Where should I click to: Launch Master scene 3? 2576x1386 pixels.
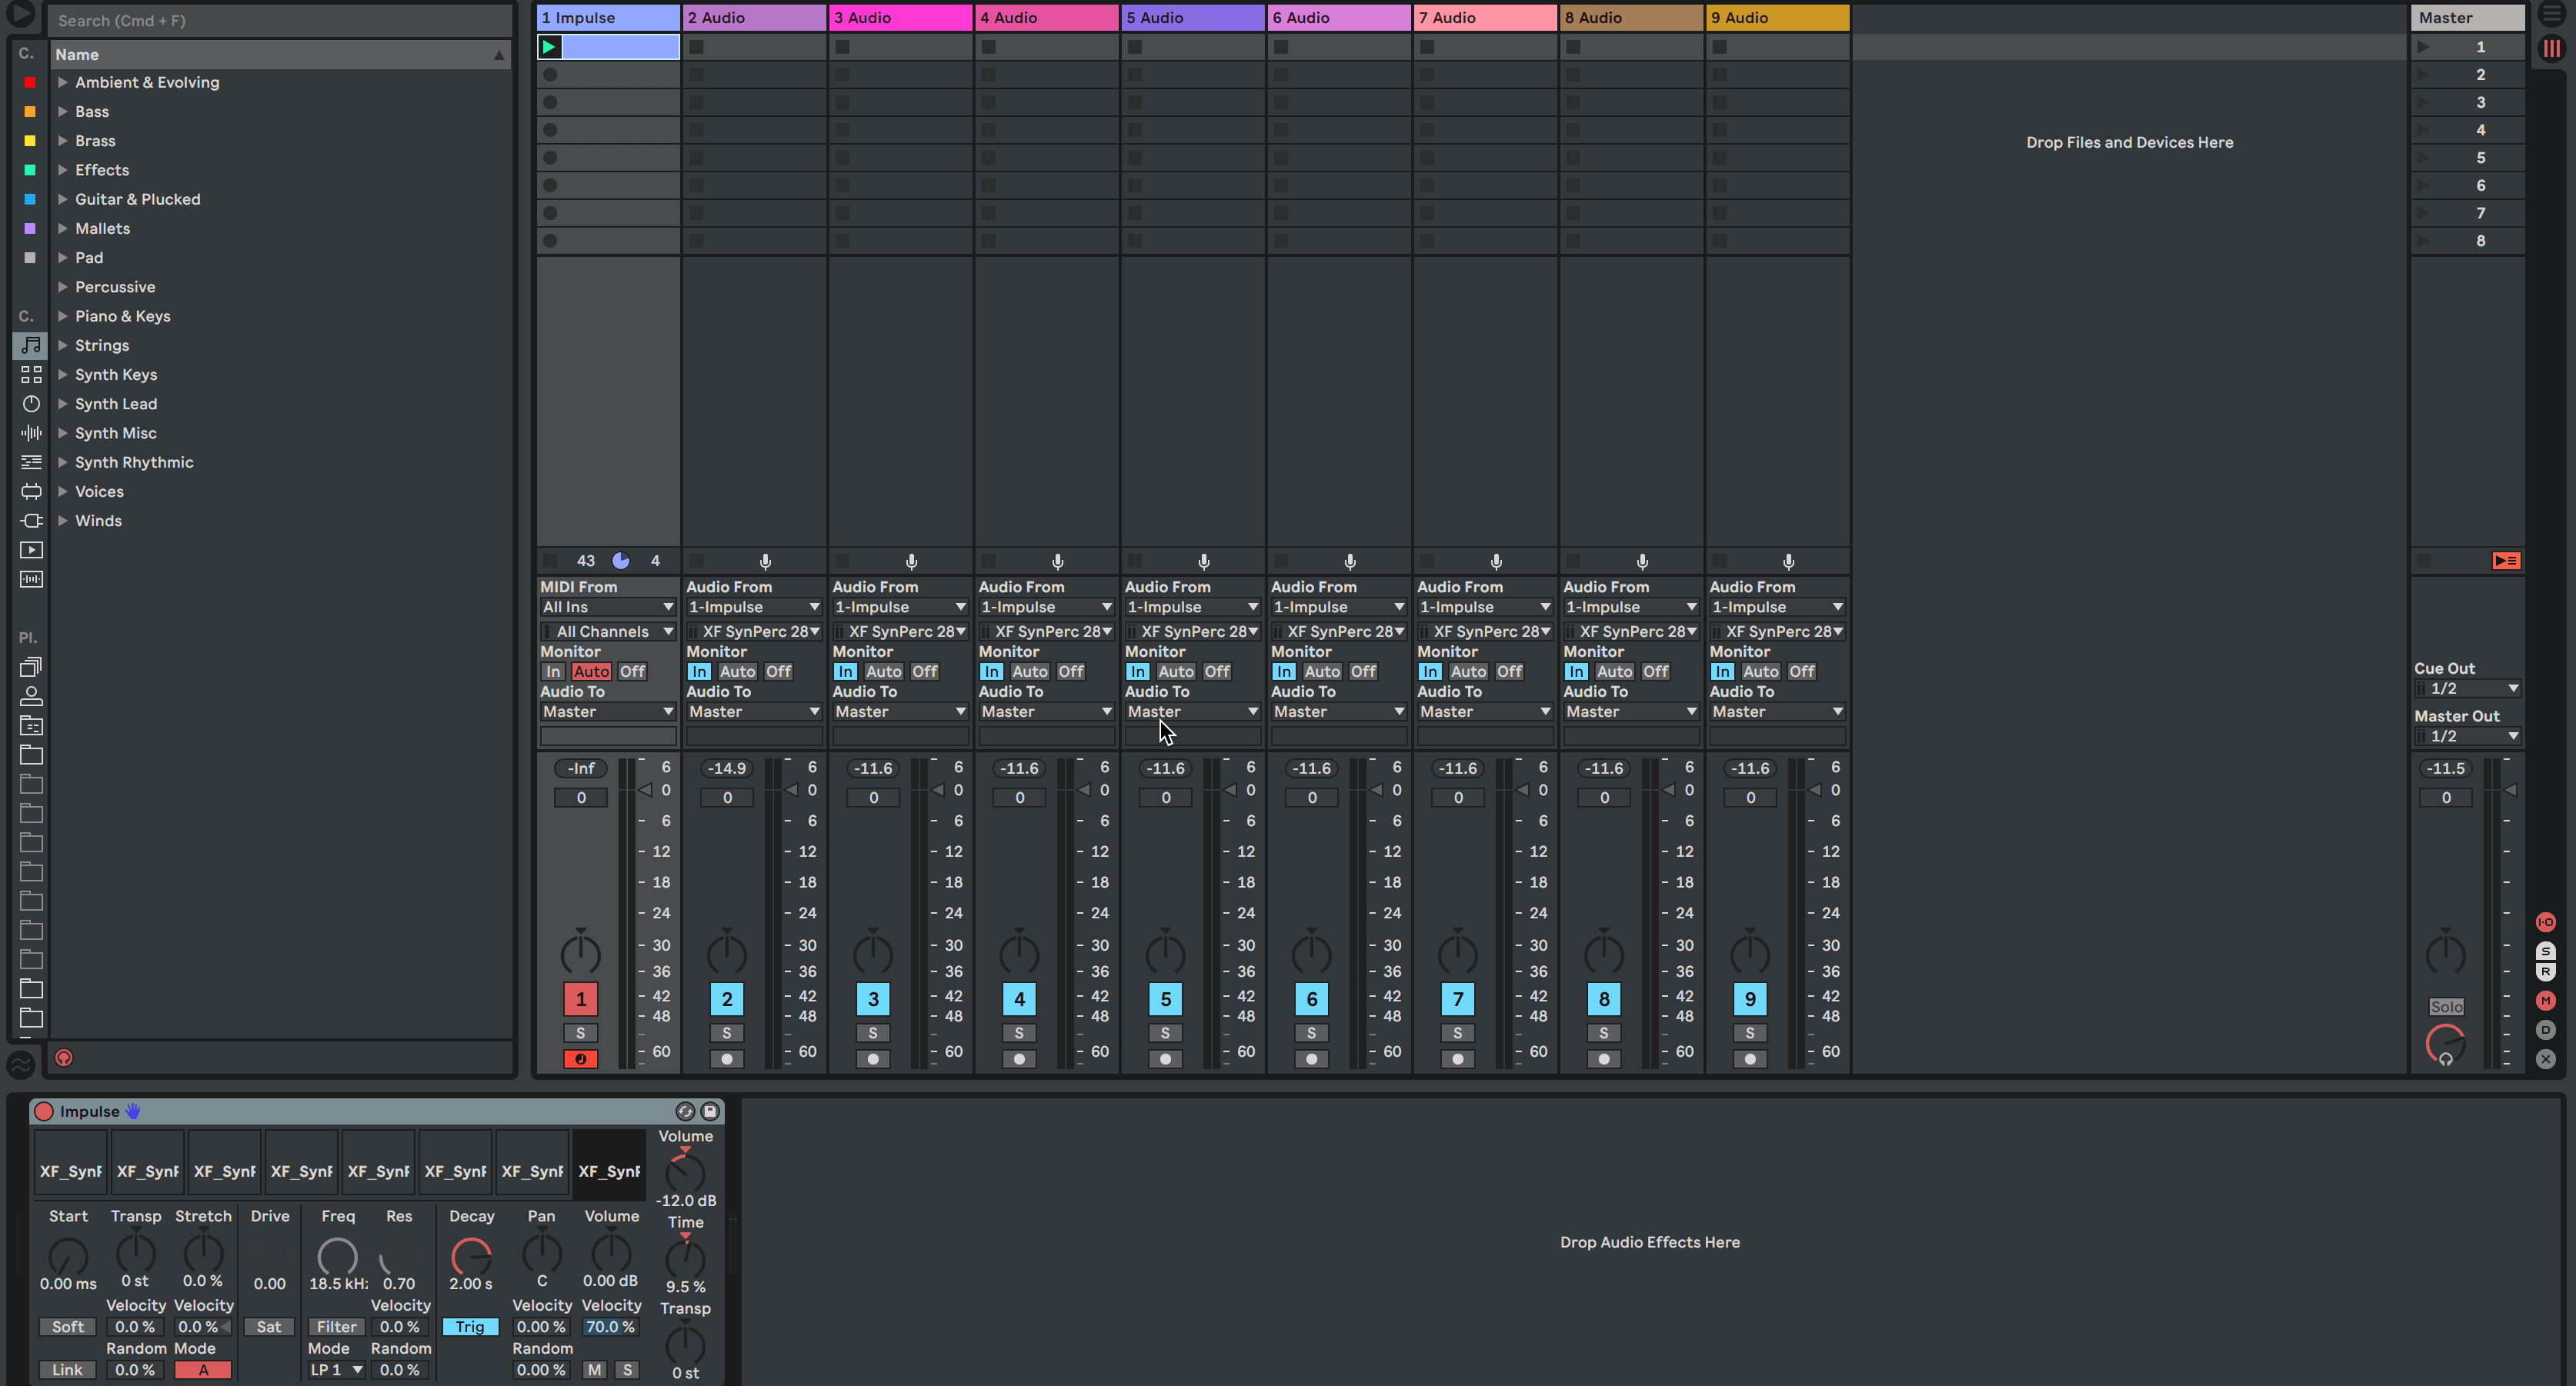click(x=2423, y=102)
